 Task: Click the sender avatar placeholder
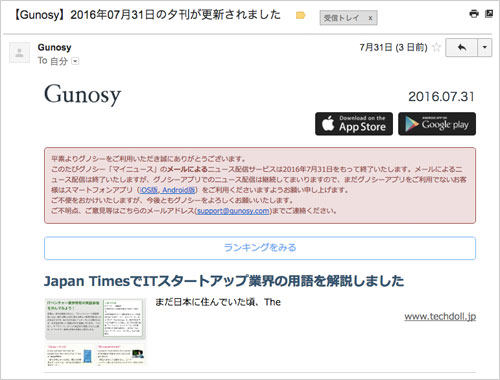tap(19, 52)
